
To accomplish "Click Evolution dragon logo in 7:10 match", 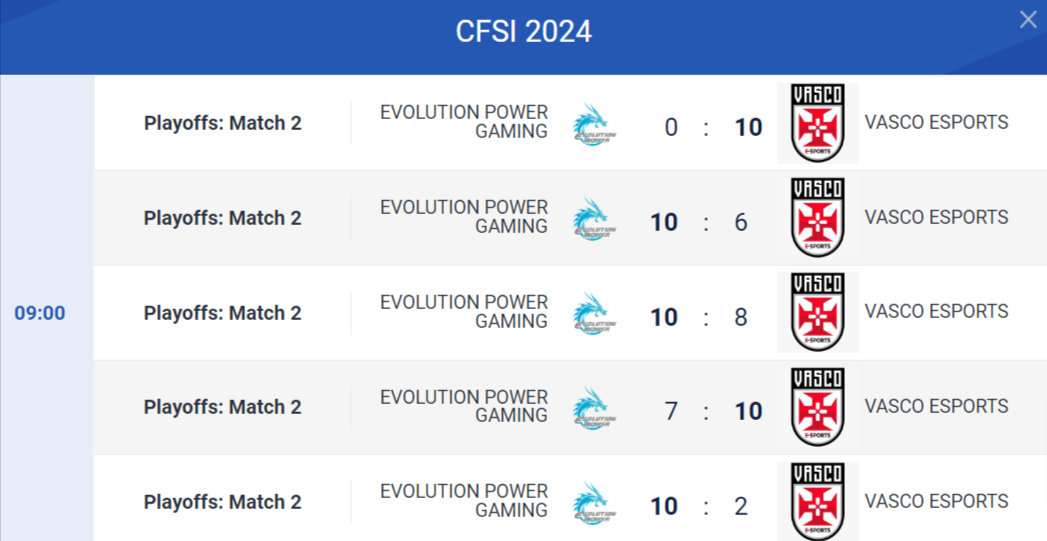I will (x=593, y=409).
